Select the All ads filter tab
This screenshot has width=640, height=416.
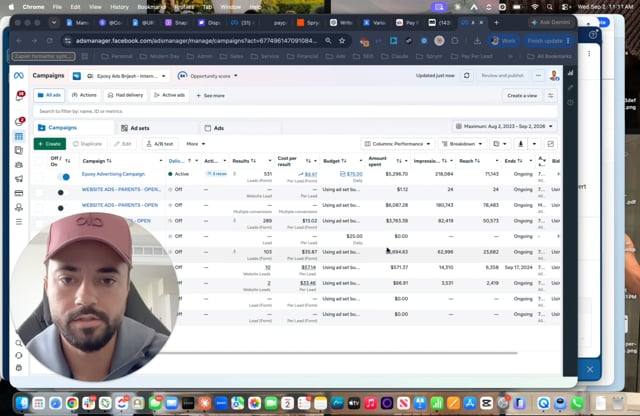coord(49,95)
